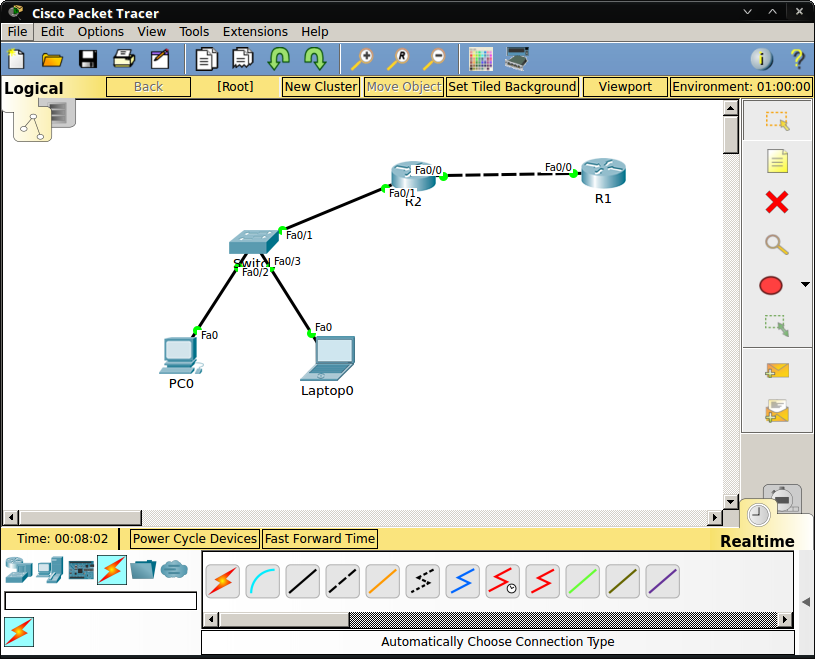Activate the Select/Move arrow tool

tap(777, 119)
